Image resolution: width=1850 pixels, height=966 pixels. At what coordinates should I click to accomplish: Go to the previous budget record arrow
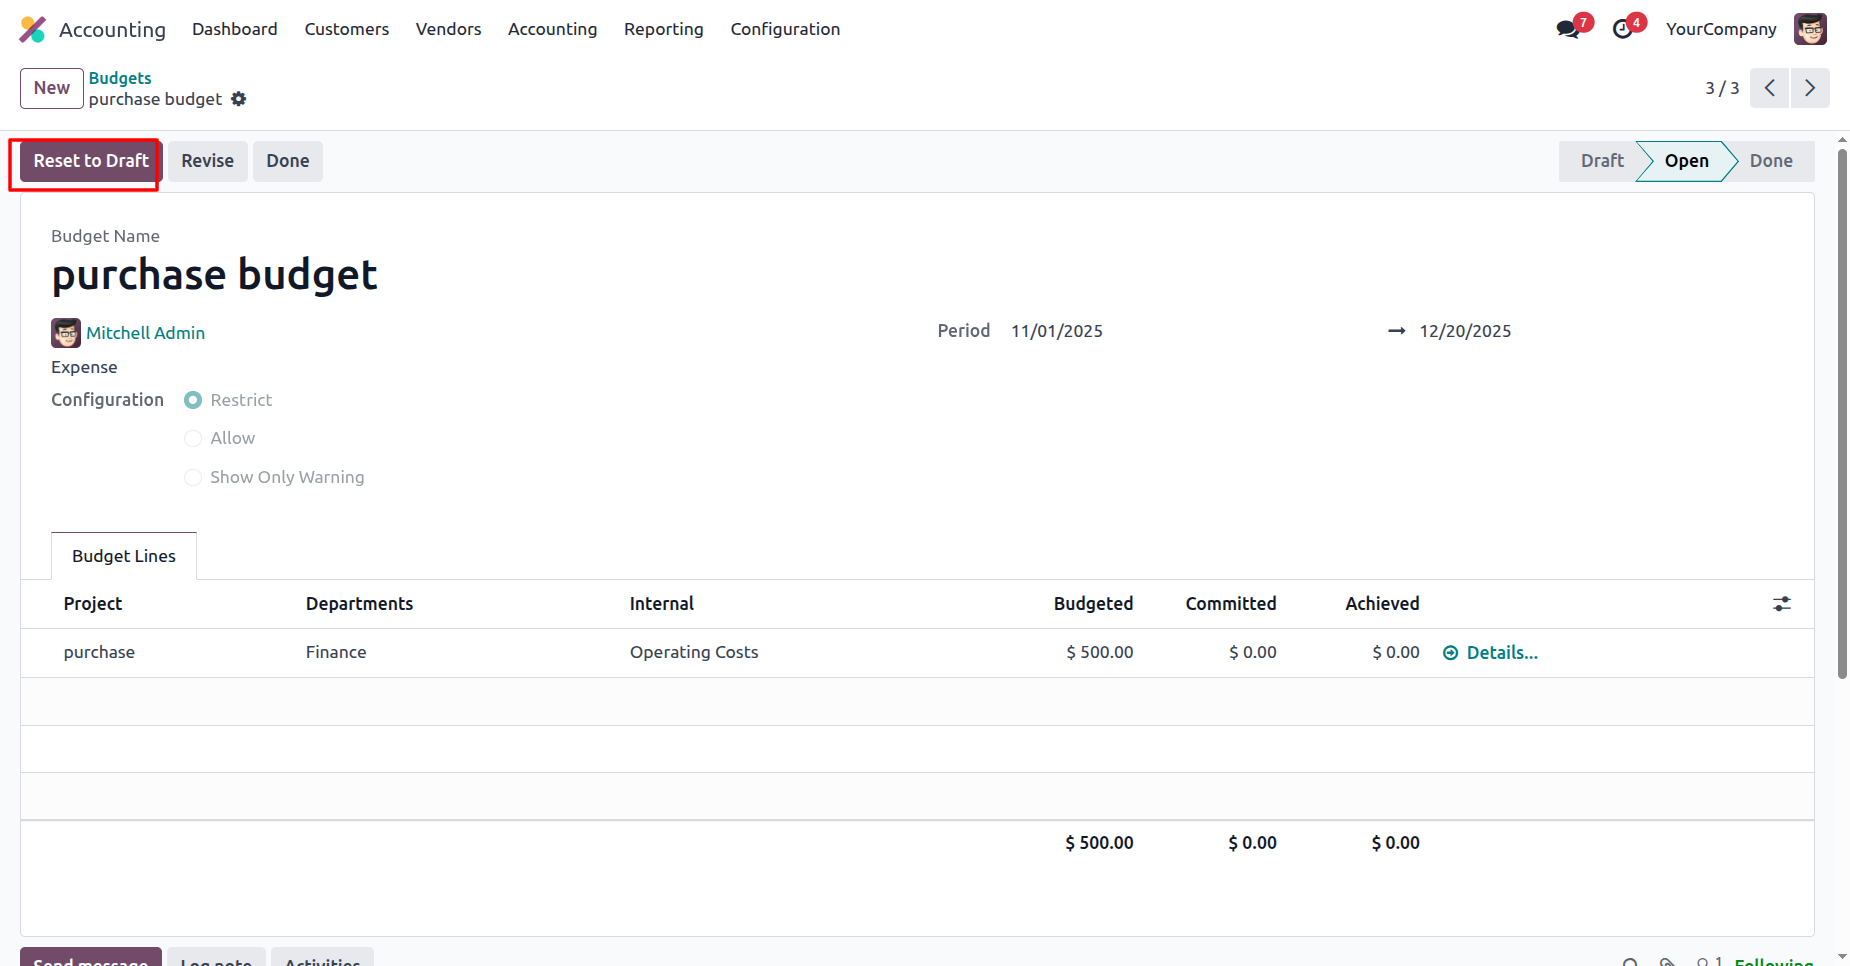1770,88
